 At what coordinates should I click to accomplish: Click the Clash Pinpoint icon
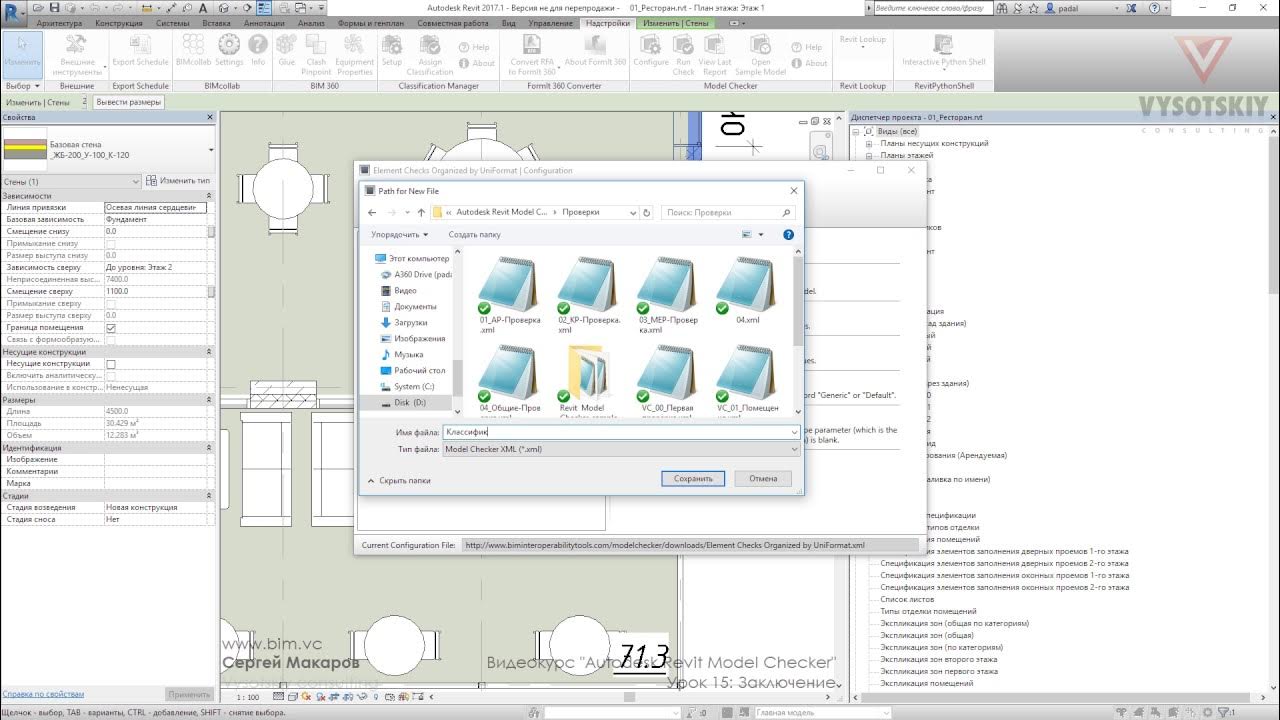tap(316, 54)
